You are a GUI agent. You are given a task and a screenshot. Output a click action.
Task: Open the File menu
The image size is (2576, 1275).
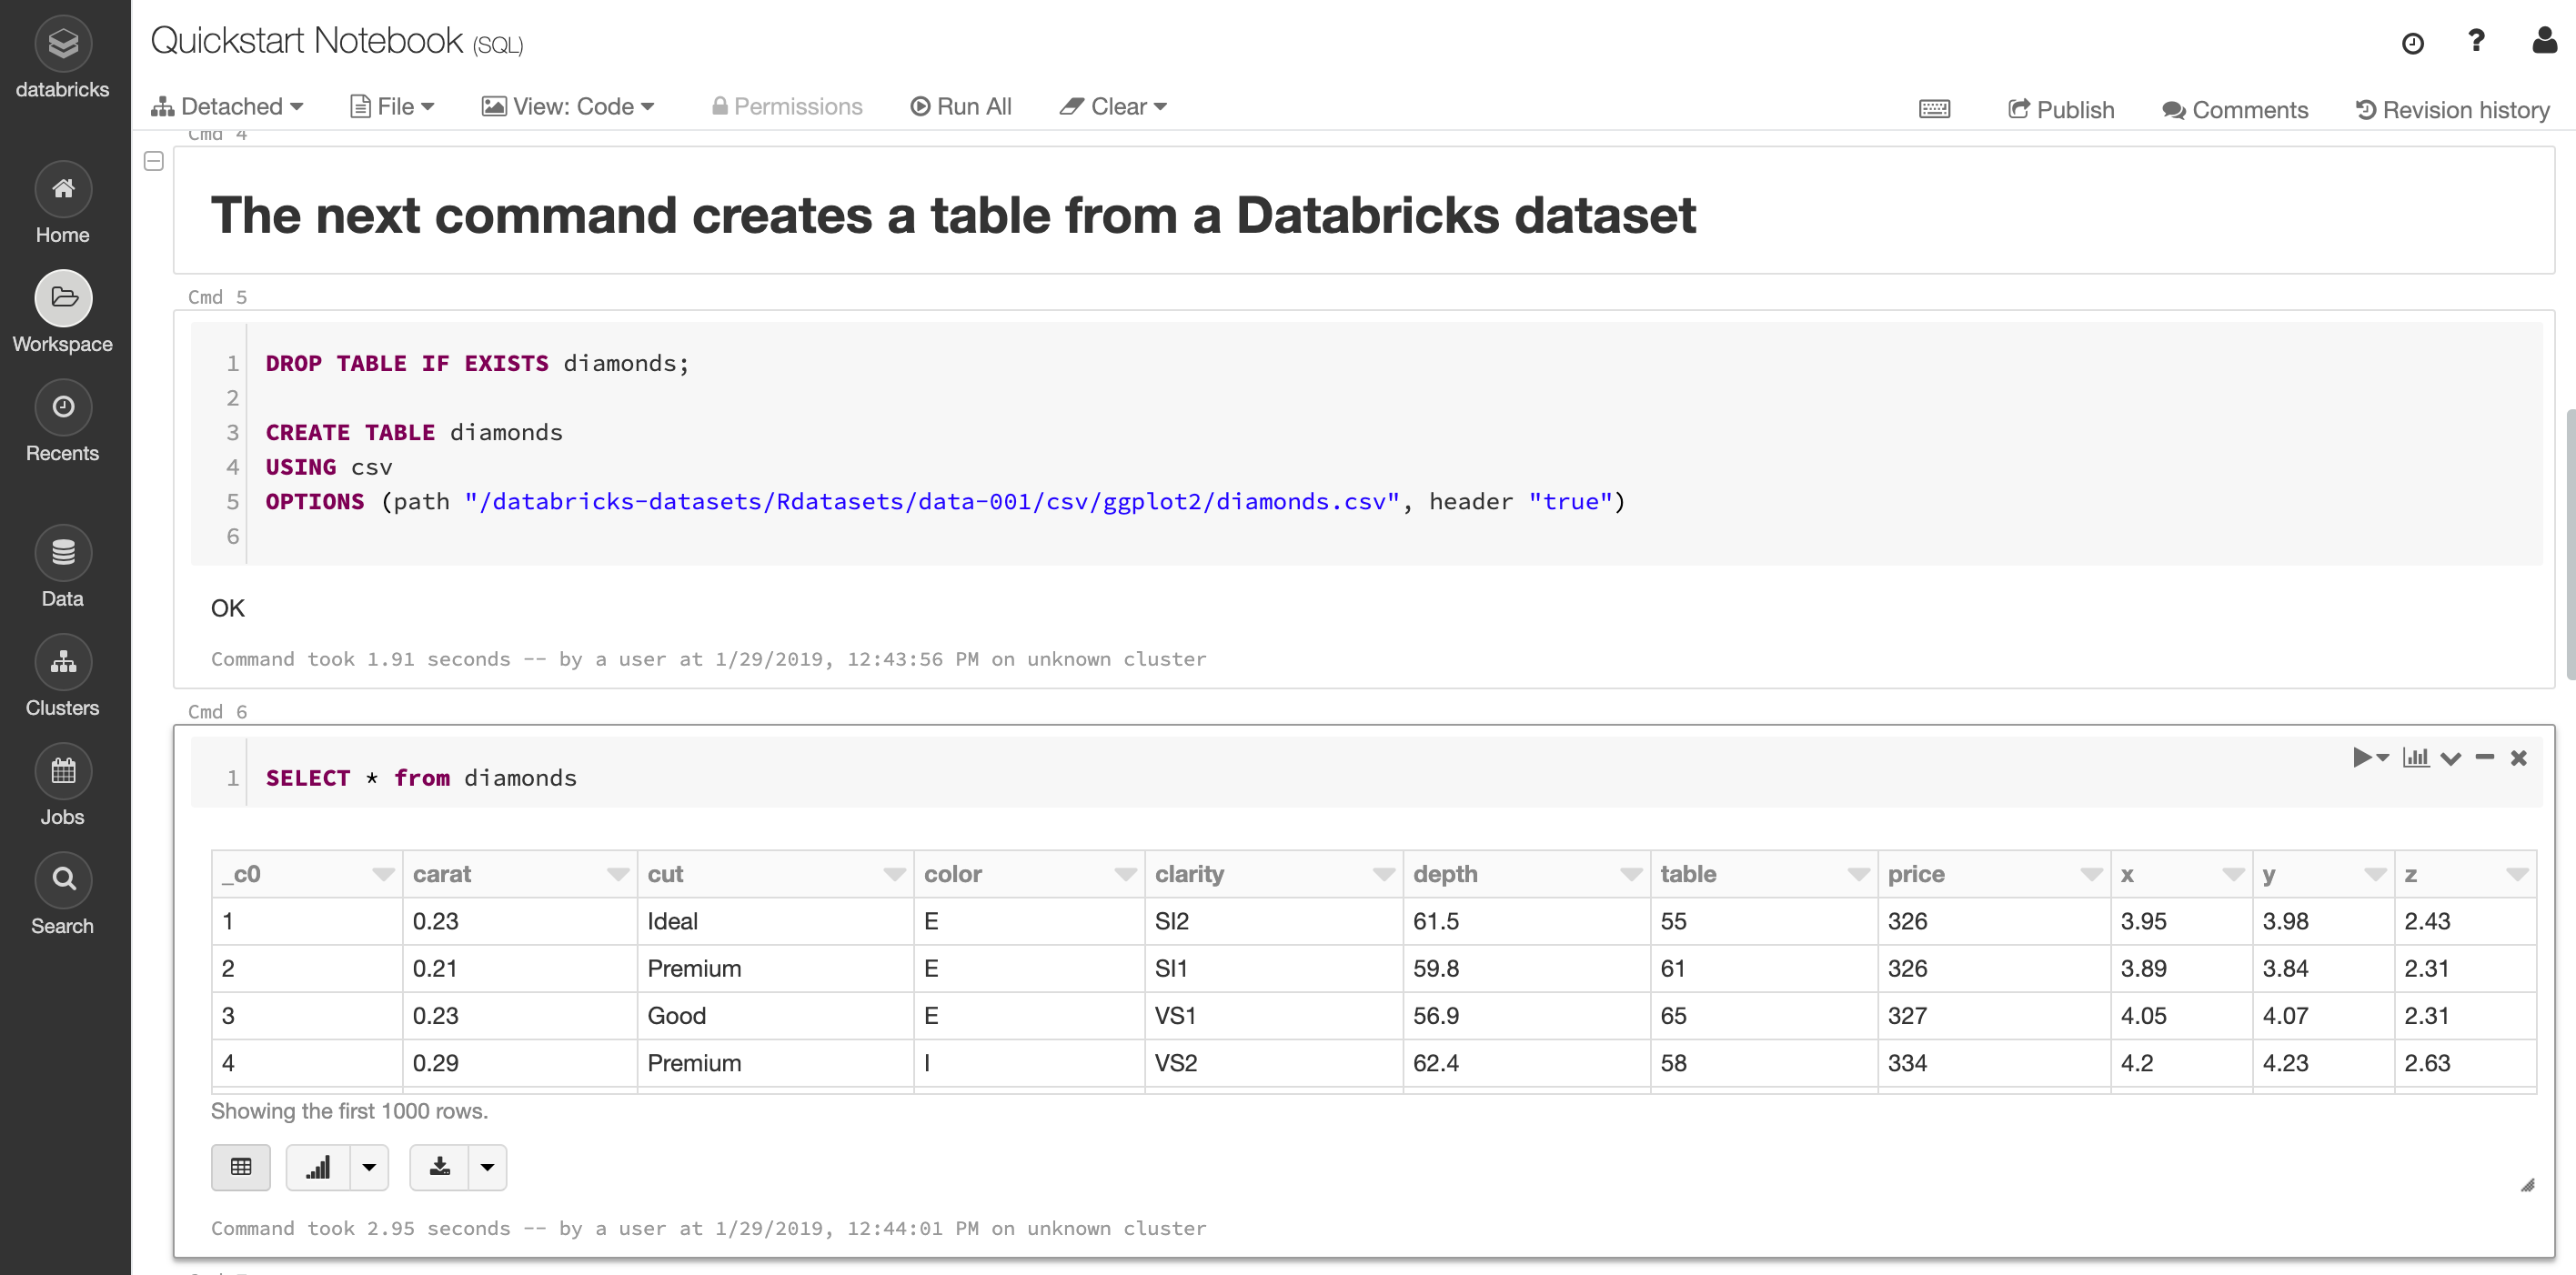point(392,107)
